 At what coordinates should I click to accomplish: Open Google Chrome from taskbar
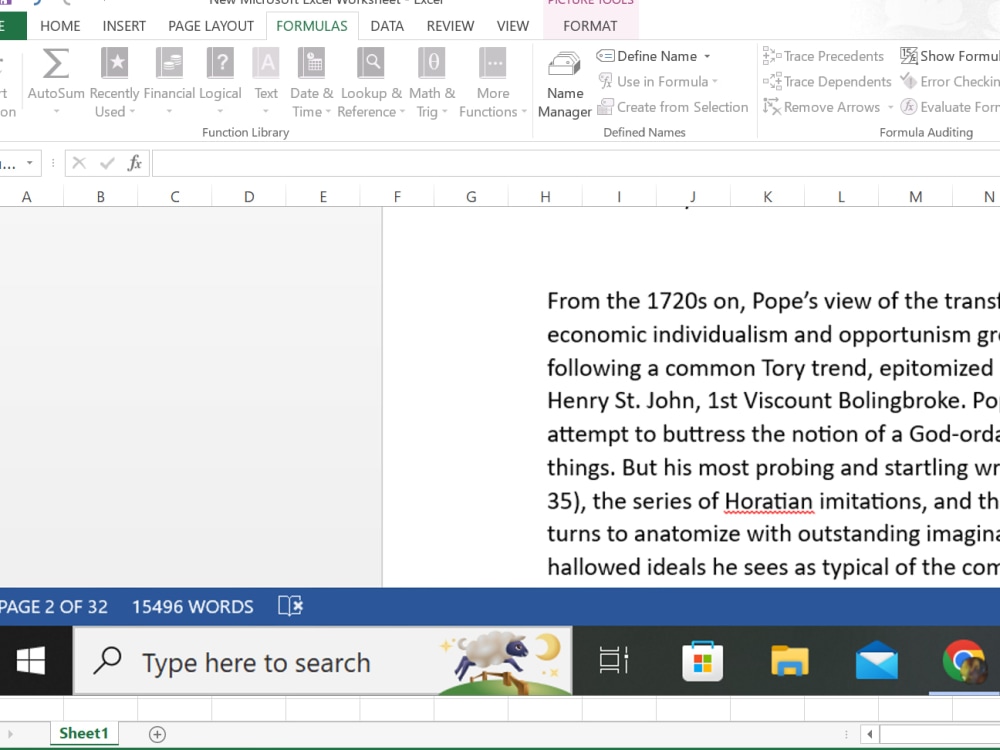(964, 661)
